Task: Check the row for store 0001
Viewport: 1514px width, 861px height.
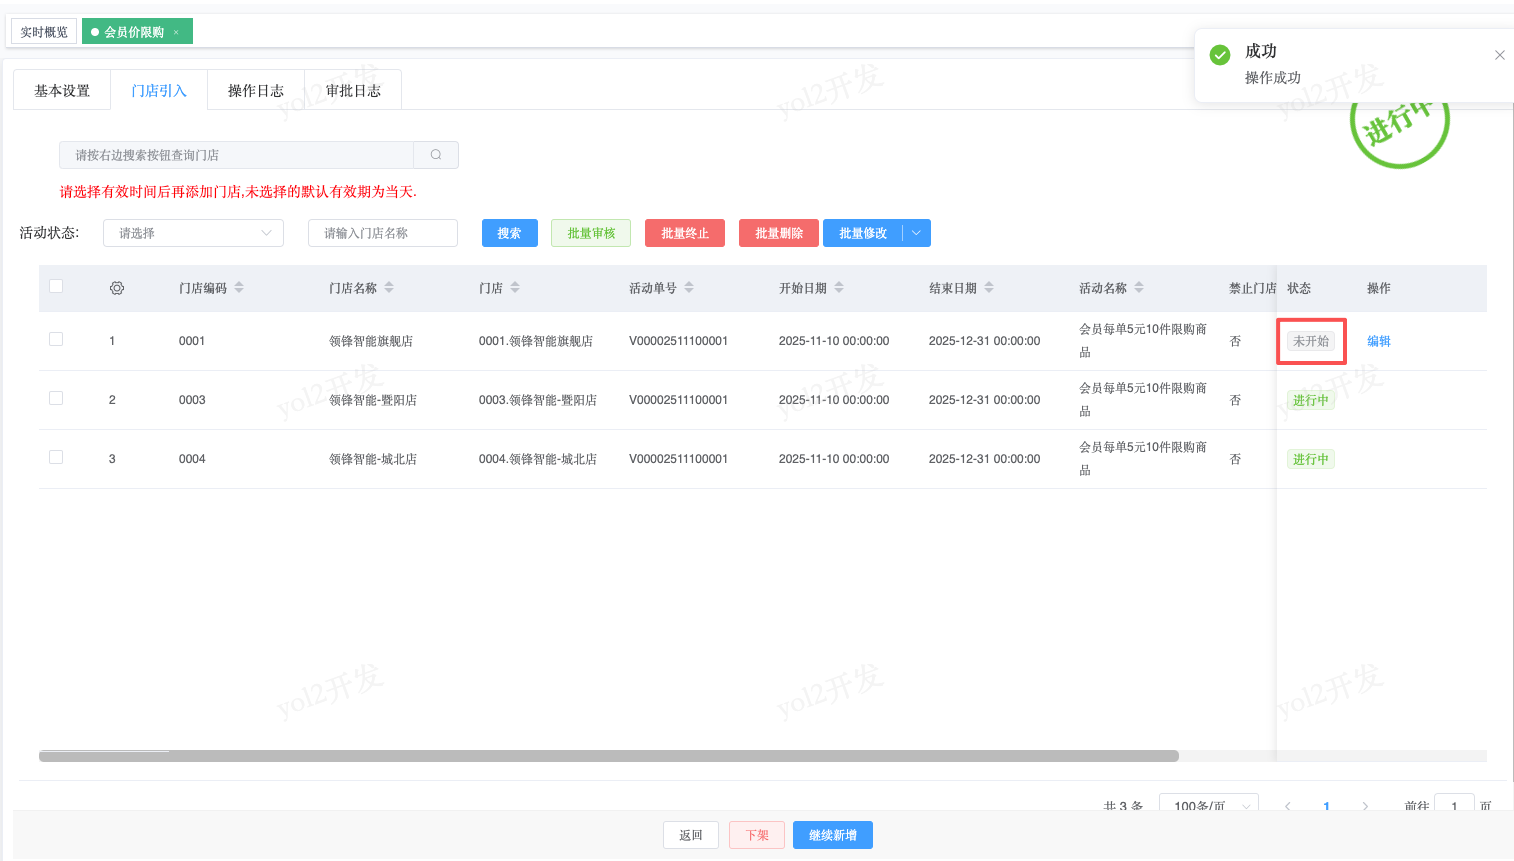Action: pos(56,339)
